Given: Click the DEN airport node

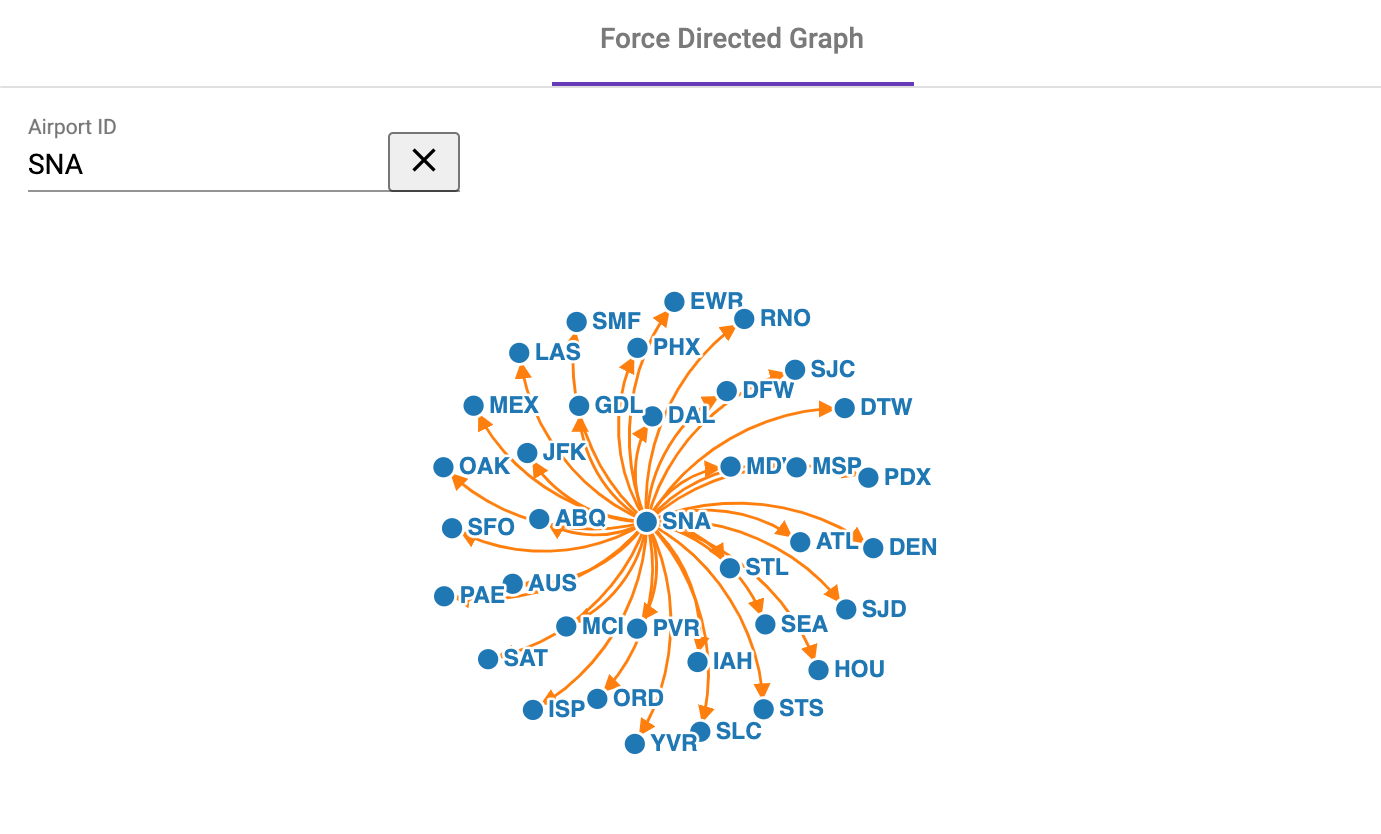Looking at the screenshot, I should tap(873, 548).
